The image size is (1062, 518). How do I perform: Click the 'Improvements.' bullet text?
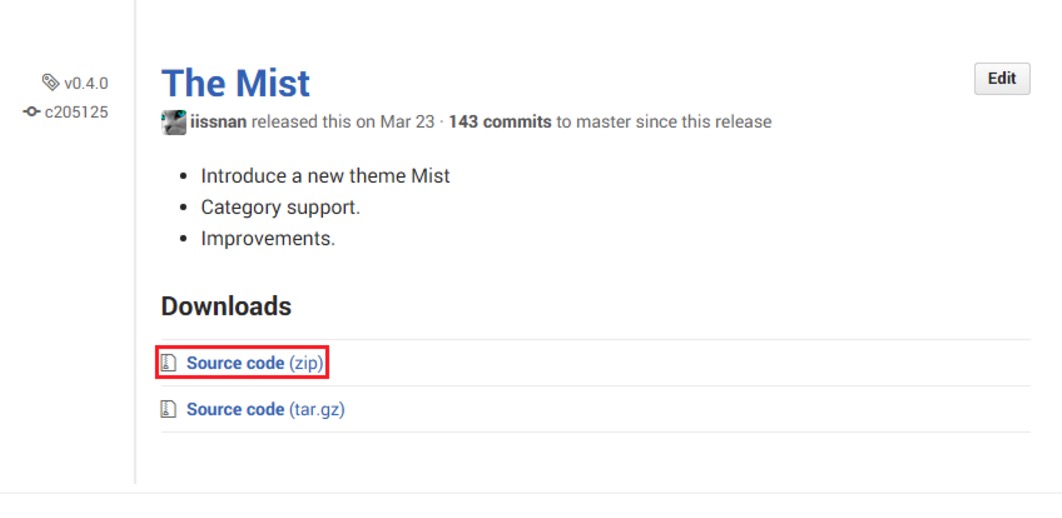pyautogui.click(x=268, y=239)
